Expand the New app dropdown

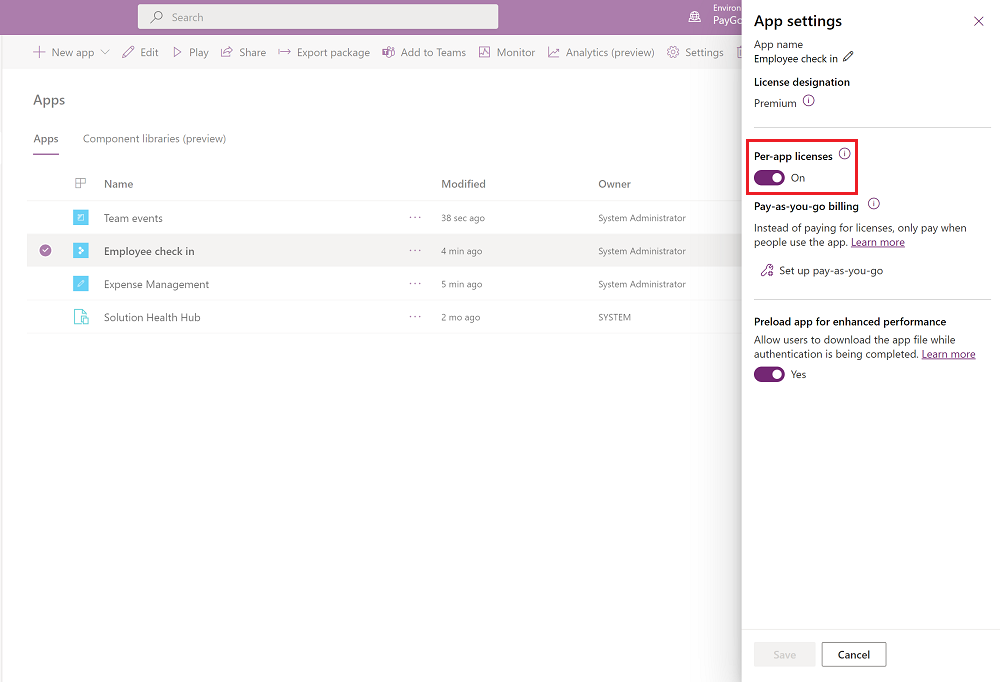click(105, 53)
